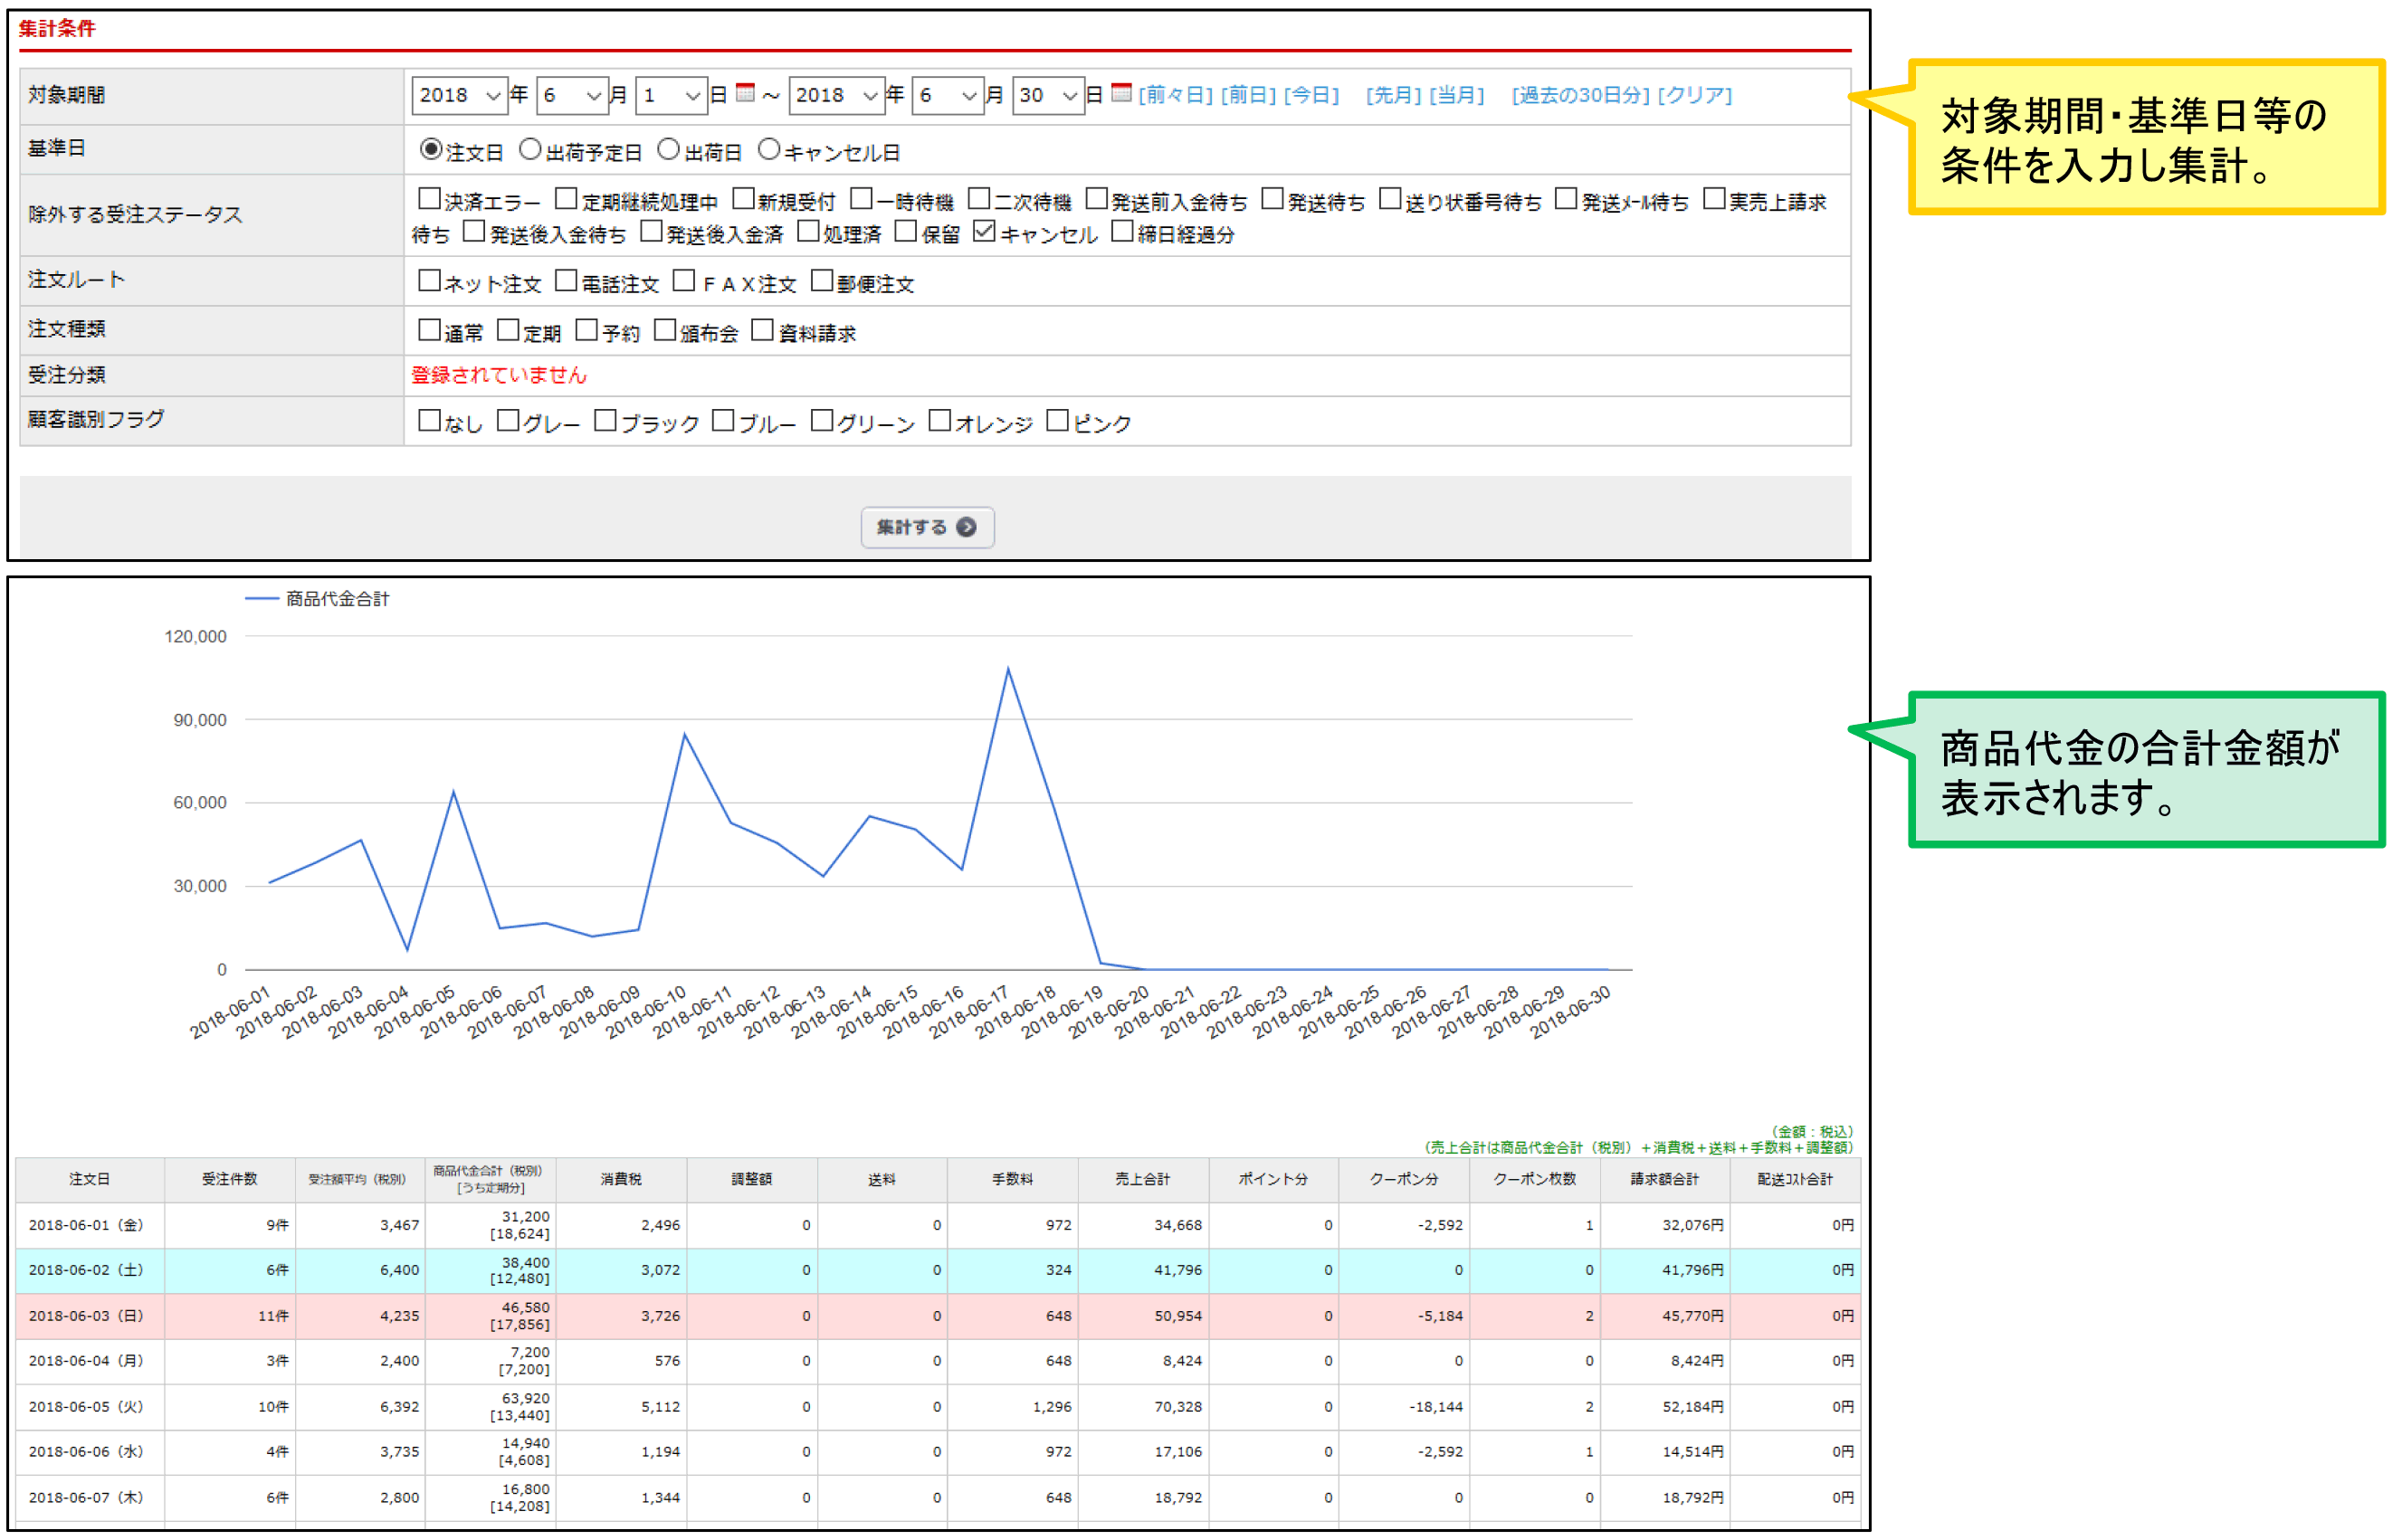Click the 集計する aggregate button
2402x1540 pixels.
[927, 527]
